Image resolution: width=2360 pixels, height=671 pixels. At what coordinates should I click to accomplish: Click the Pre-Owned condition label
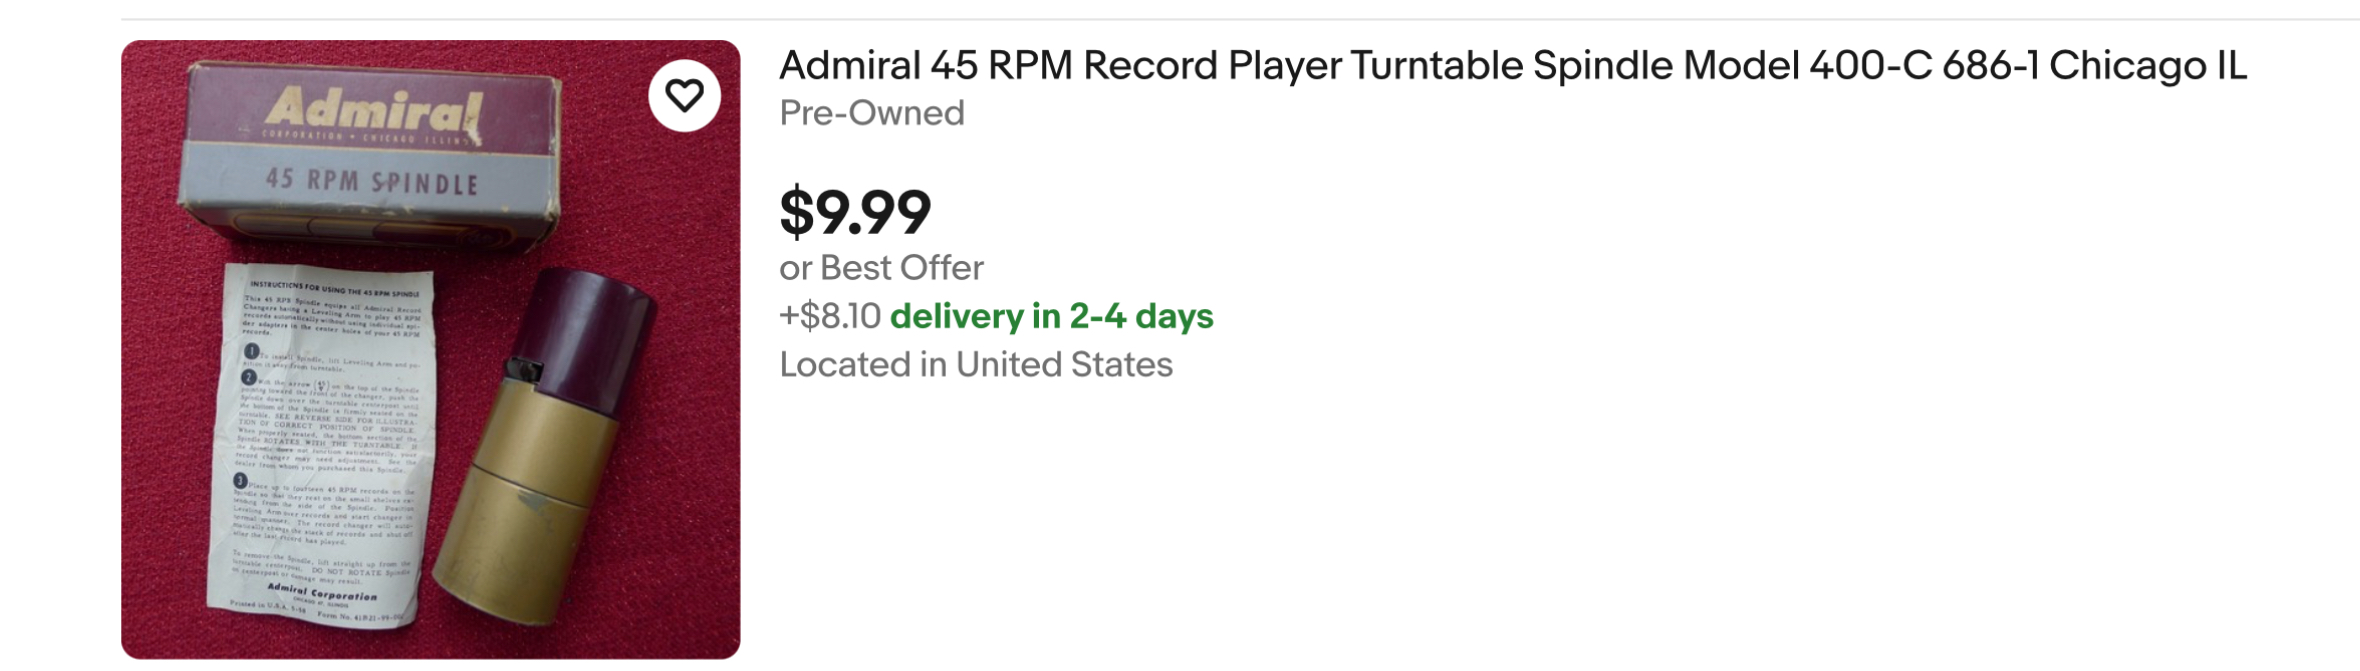coord(872,113)
